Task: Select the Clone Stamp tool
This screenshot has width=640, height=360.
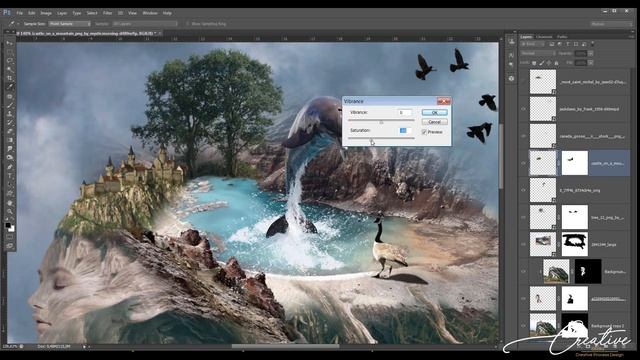Action: pyautogui.click(x=9, y=114)
